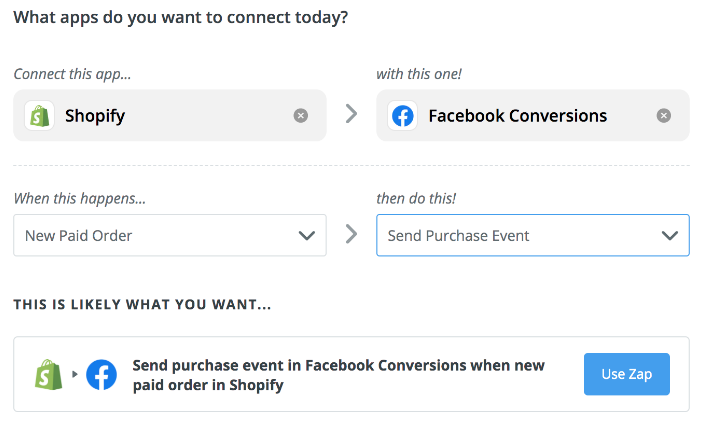The image size is (705, 430).
Task: Click the arrow between trigger and action dropdowns
Action: [352, 234]
